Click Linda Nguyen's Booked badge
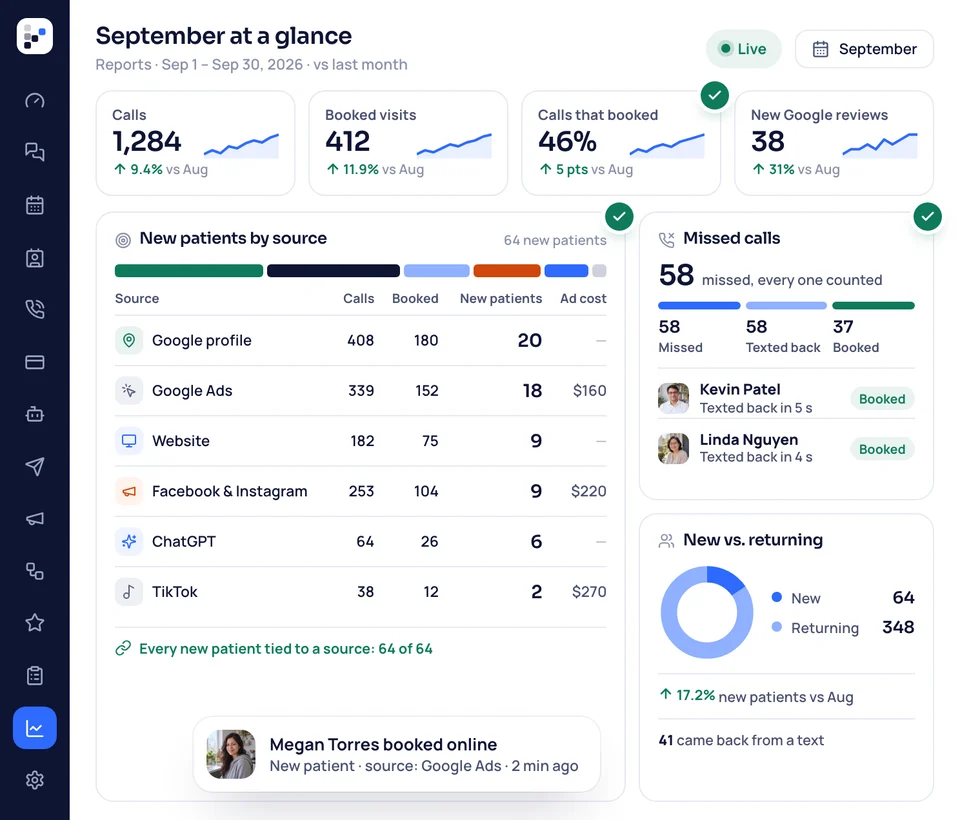Image resolution: width=960 pixels, height=820 pixels. pos(882,449)
